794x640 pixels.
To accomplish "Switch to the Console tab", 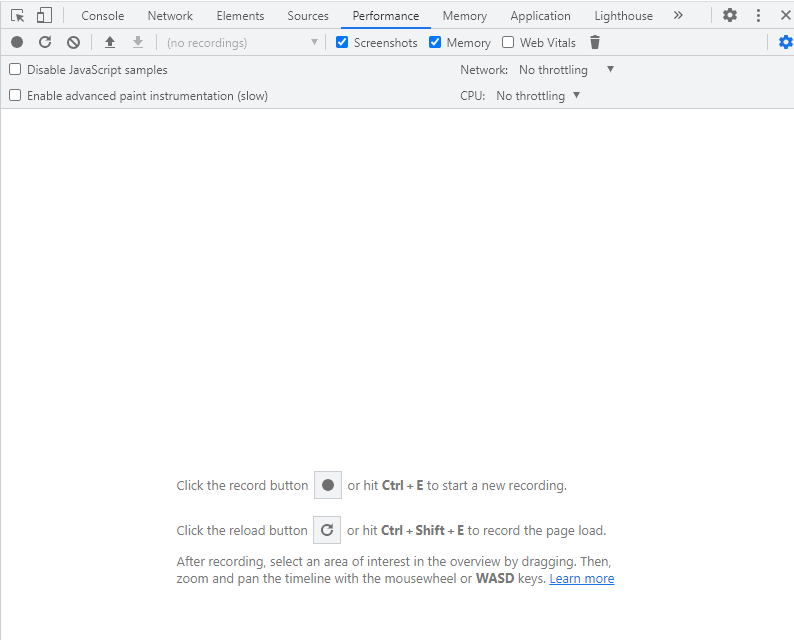I will 103,16.
